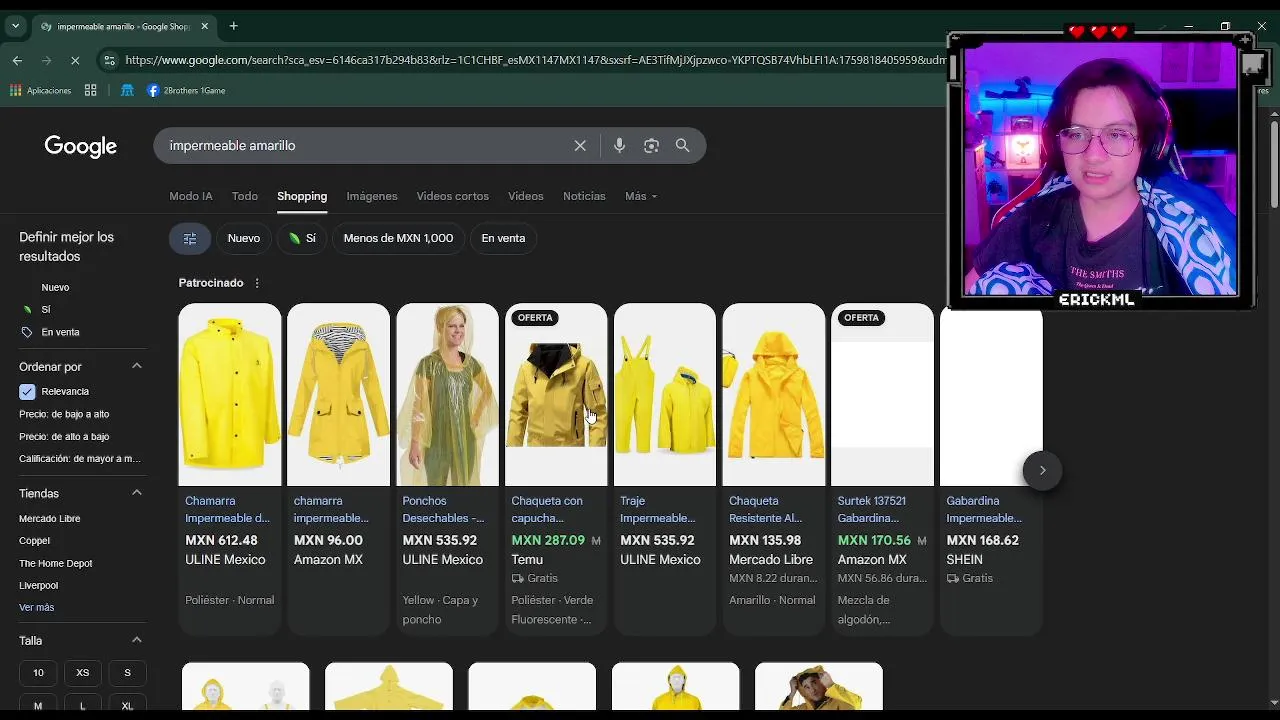Image resolution: width=1280 pixels, height=720 pixels.
Task: Click the En venta tag icon in sidebar
Action: pyautogui.click(x=27, y=332)
